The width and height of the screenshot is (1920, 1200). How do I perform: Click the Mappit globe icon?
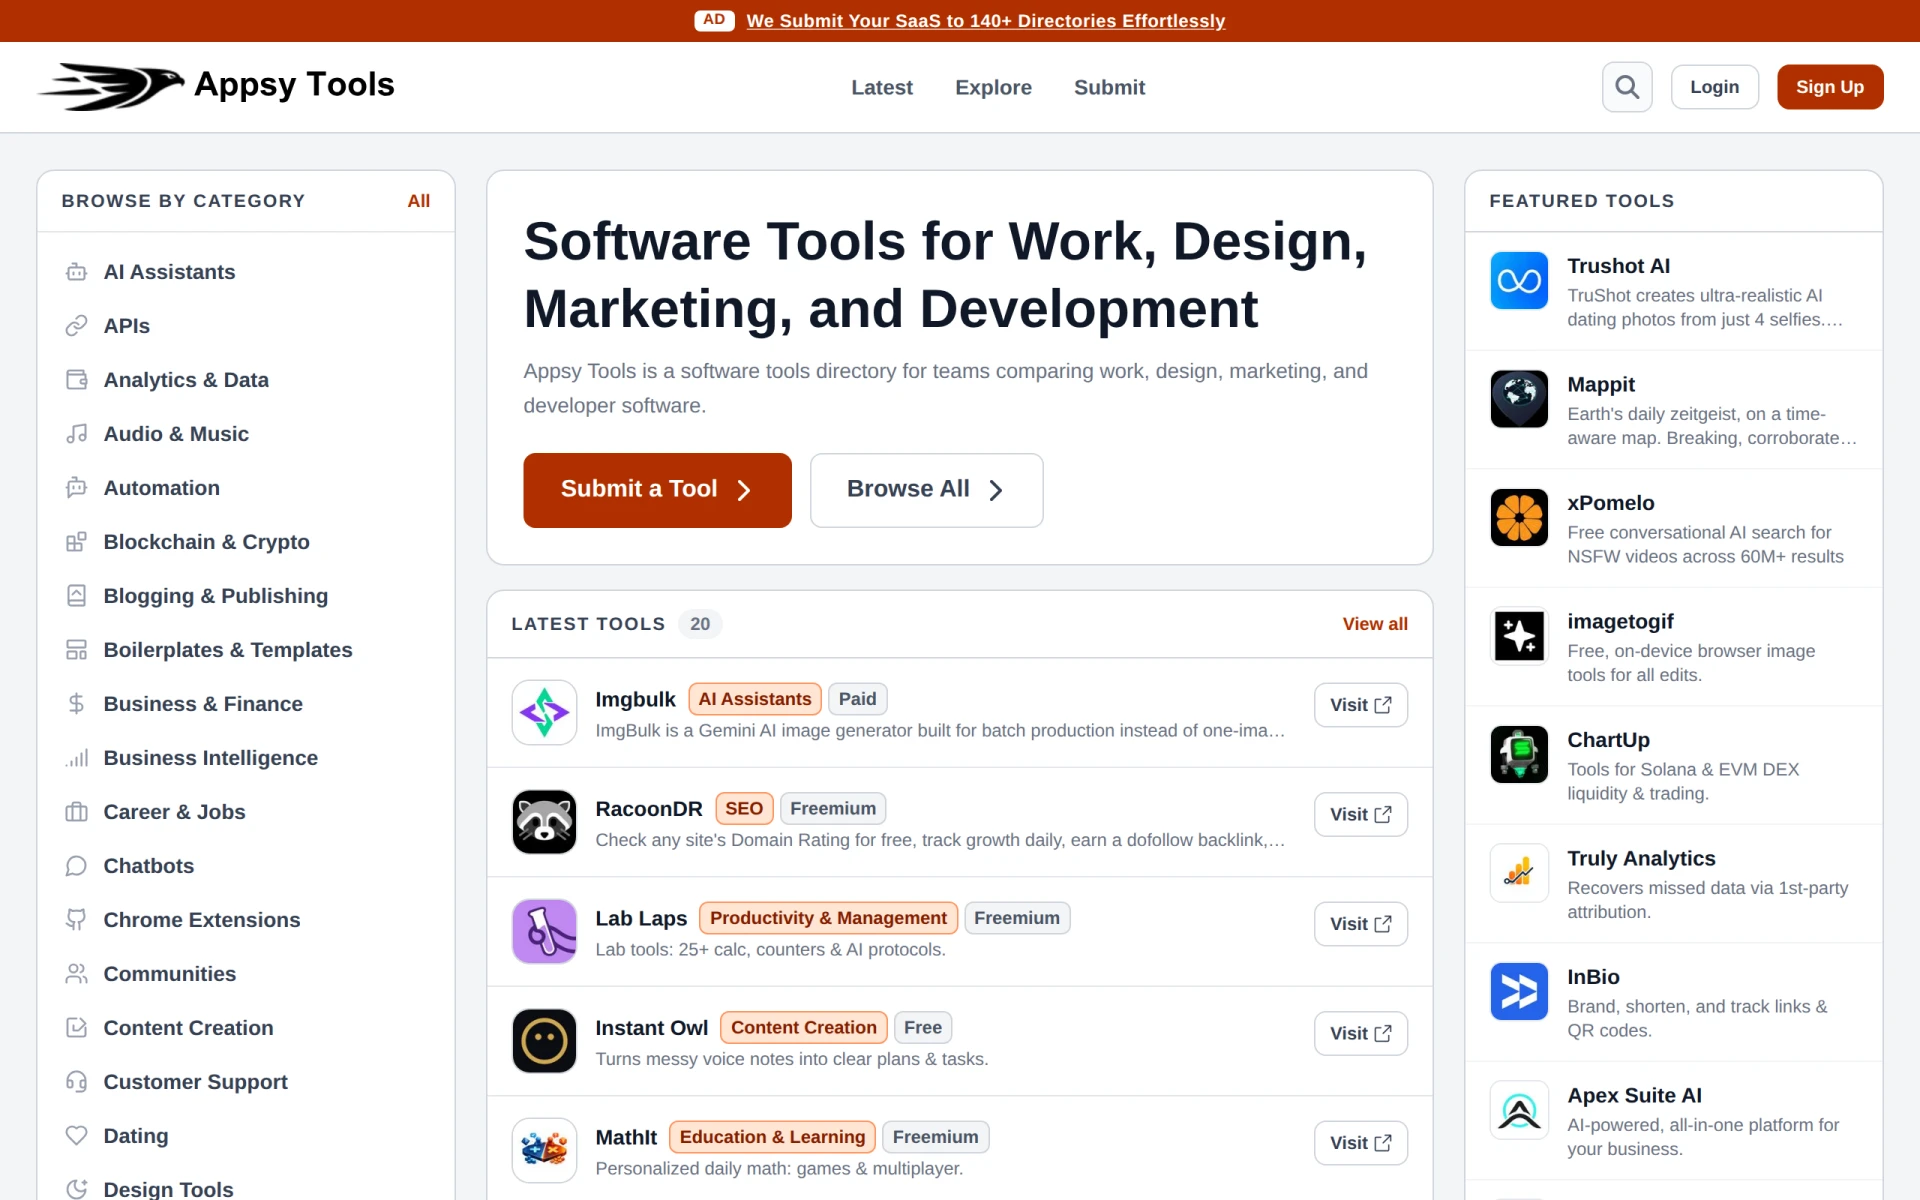pos(1519,399)
